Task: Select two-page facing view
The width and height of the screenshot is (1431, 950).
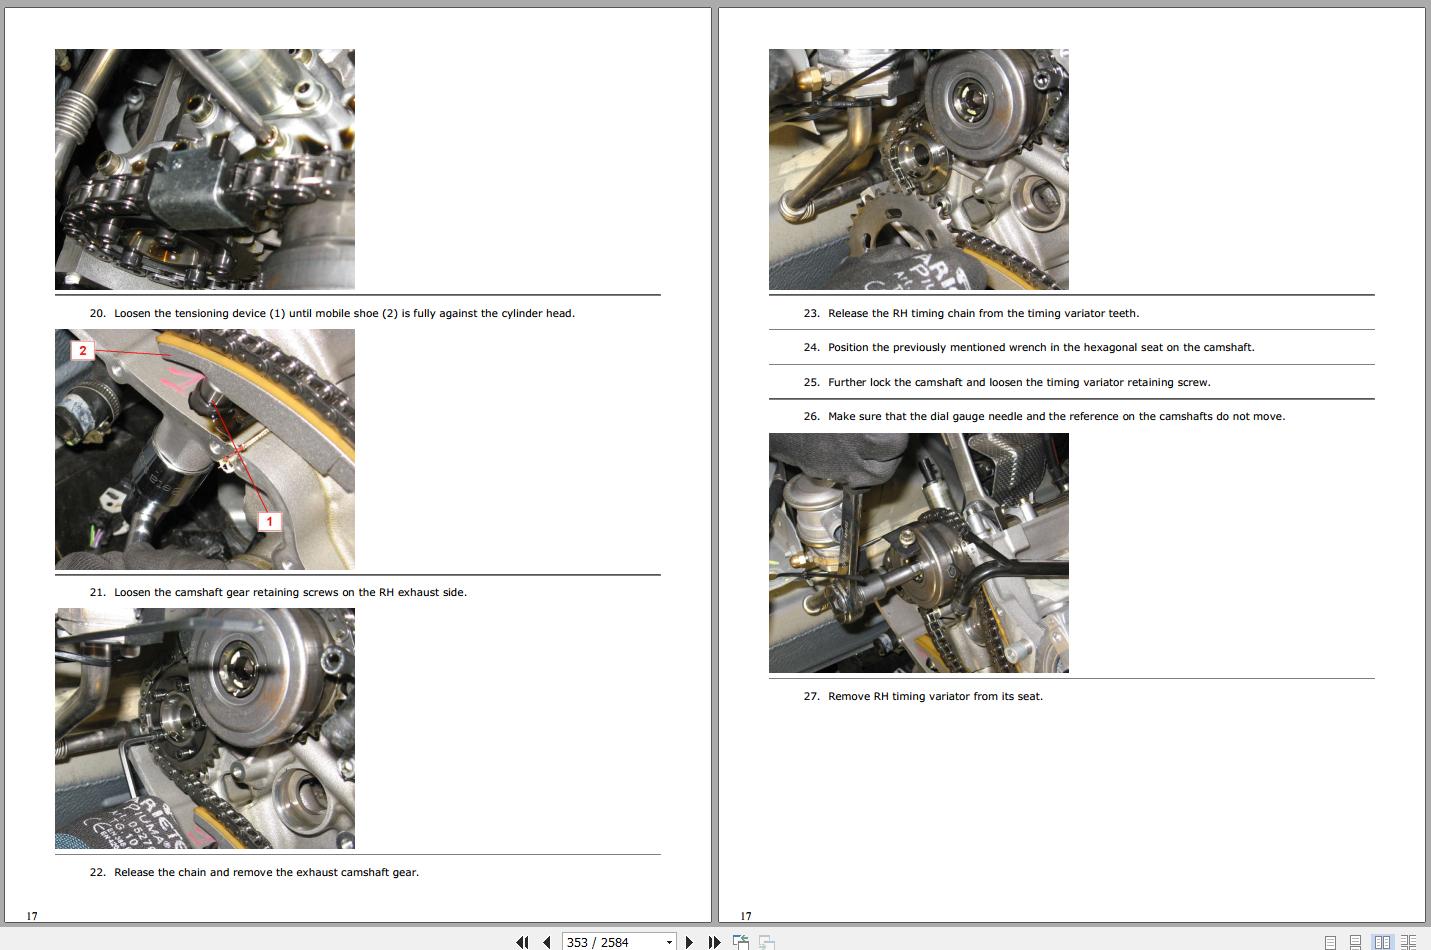Action: pos(1382,942)
